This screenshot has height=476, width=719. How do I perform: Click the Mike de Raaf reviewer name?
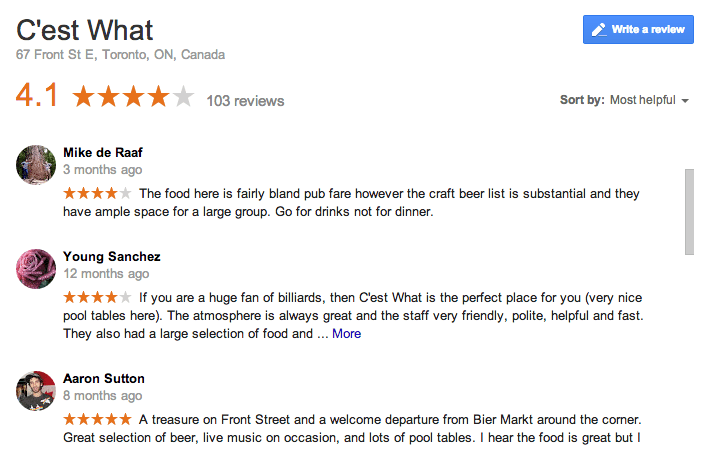tap(103, 152)
